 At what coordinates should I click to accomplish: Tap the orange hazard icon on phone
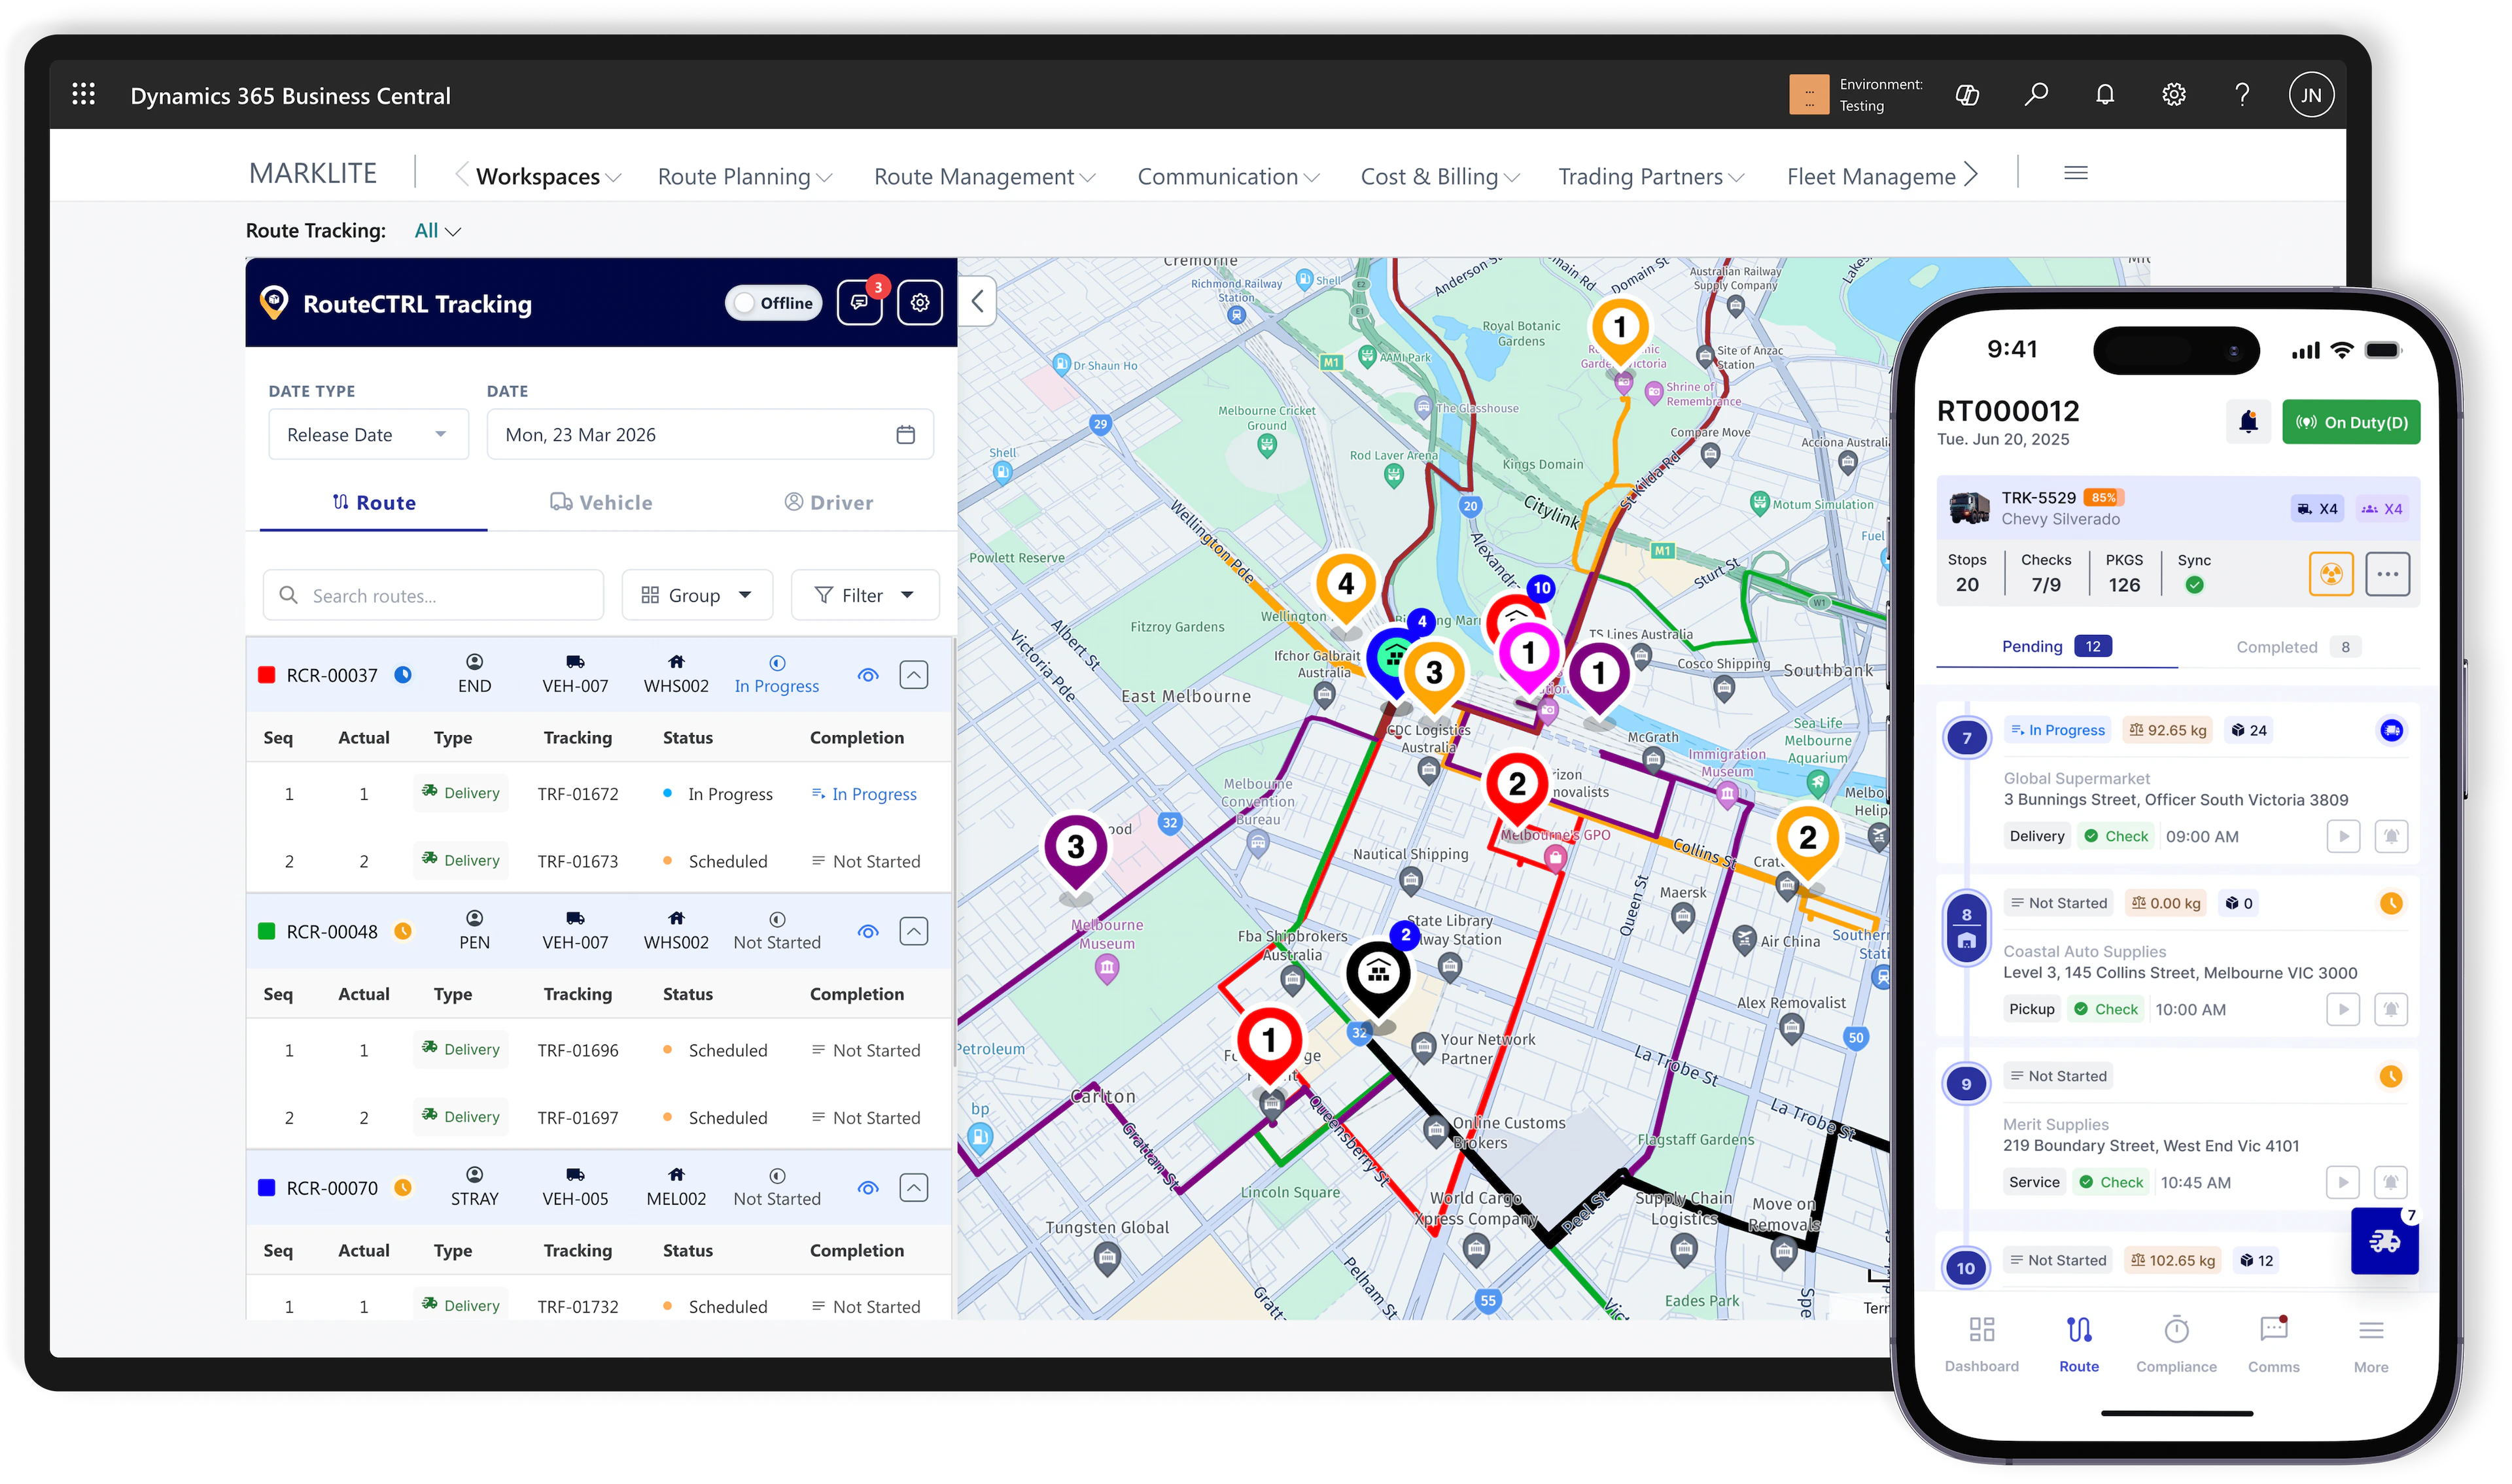click(x=2332, y=575)
